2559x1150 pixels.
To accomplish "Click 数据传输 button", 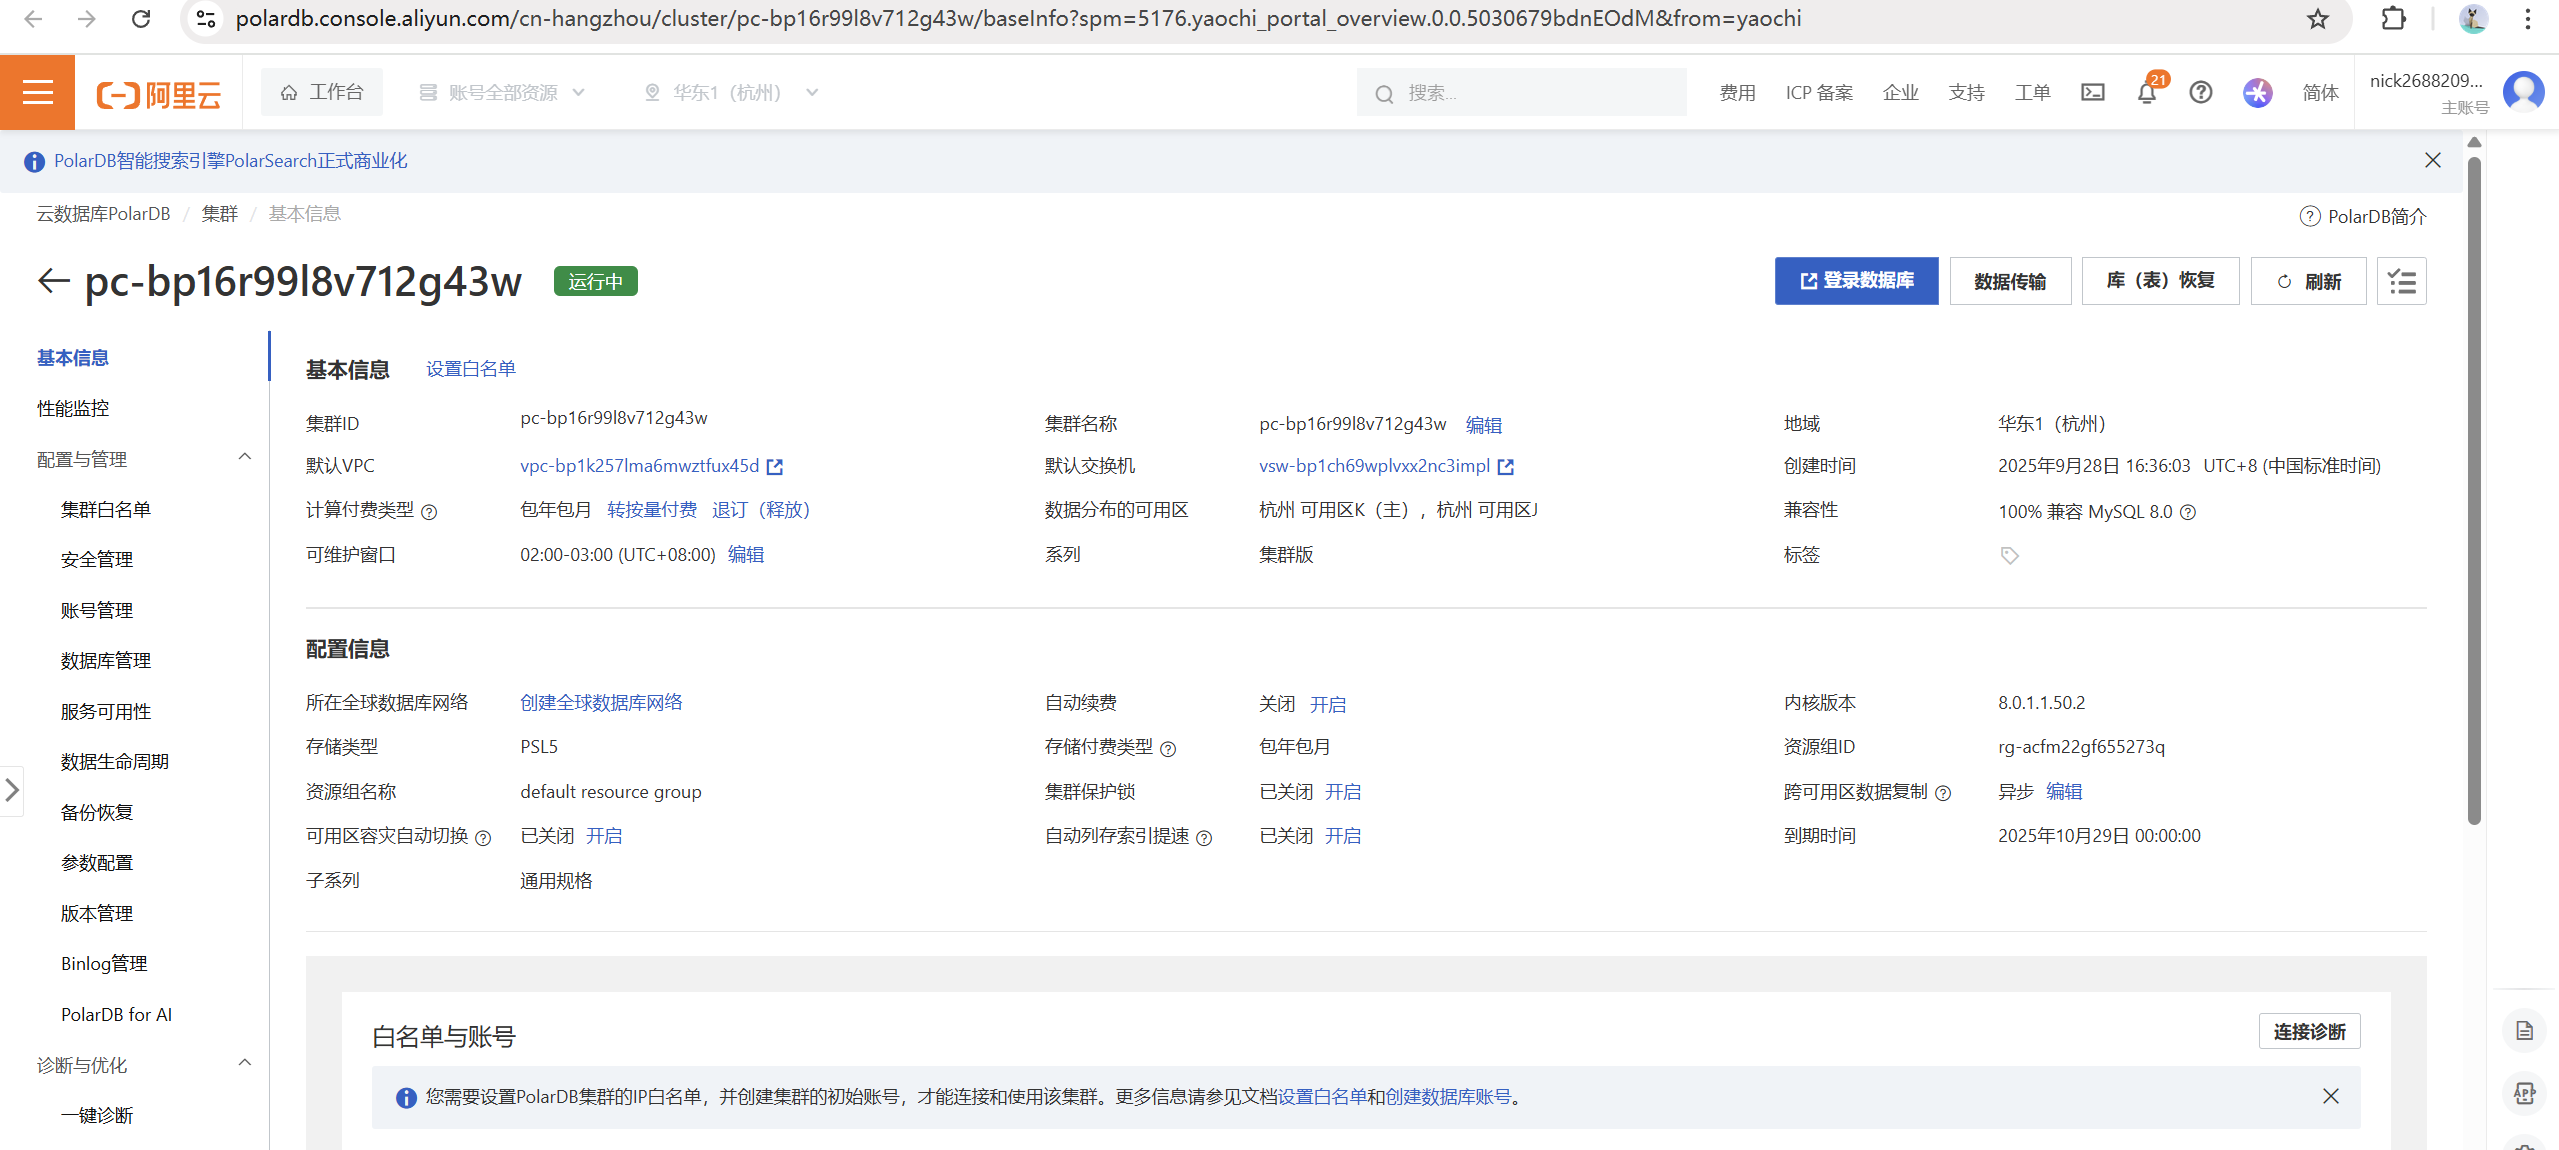I will pyautogui.click(x=2010, y=281).
